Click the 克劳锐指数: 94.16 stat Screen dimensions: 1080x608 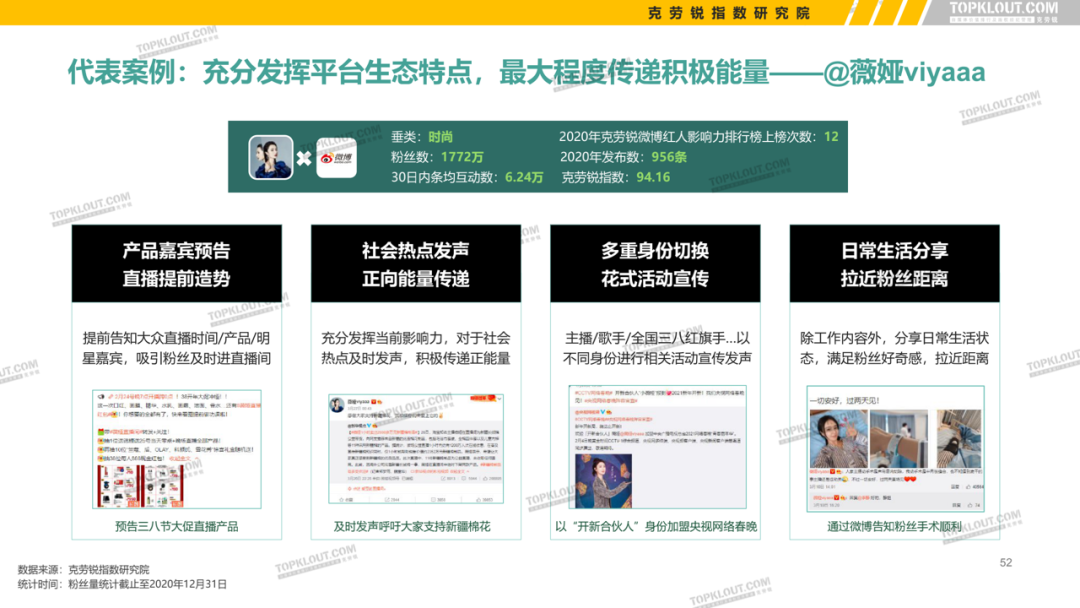pyautogui.click(x=615, y=177)
